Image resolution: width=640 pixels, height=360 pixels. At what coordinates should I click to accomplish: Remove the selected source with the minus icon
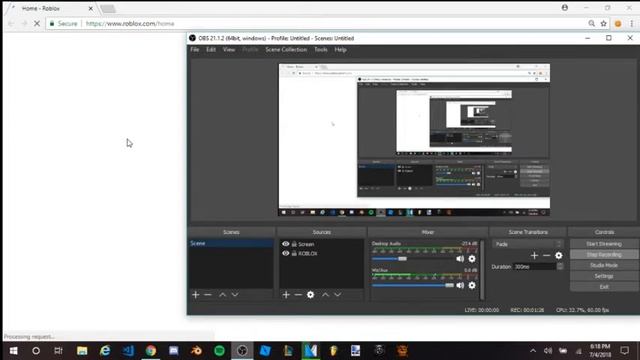coord(298,294)
